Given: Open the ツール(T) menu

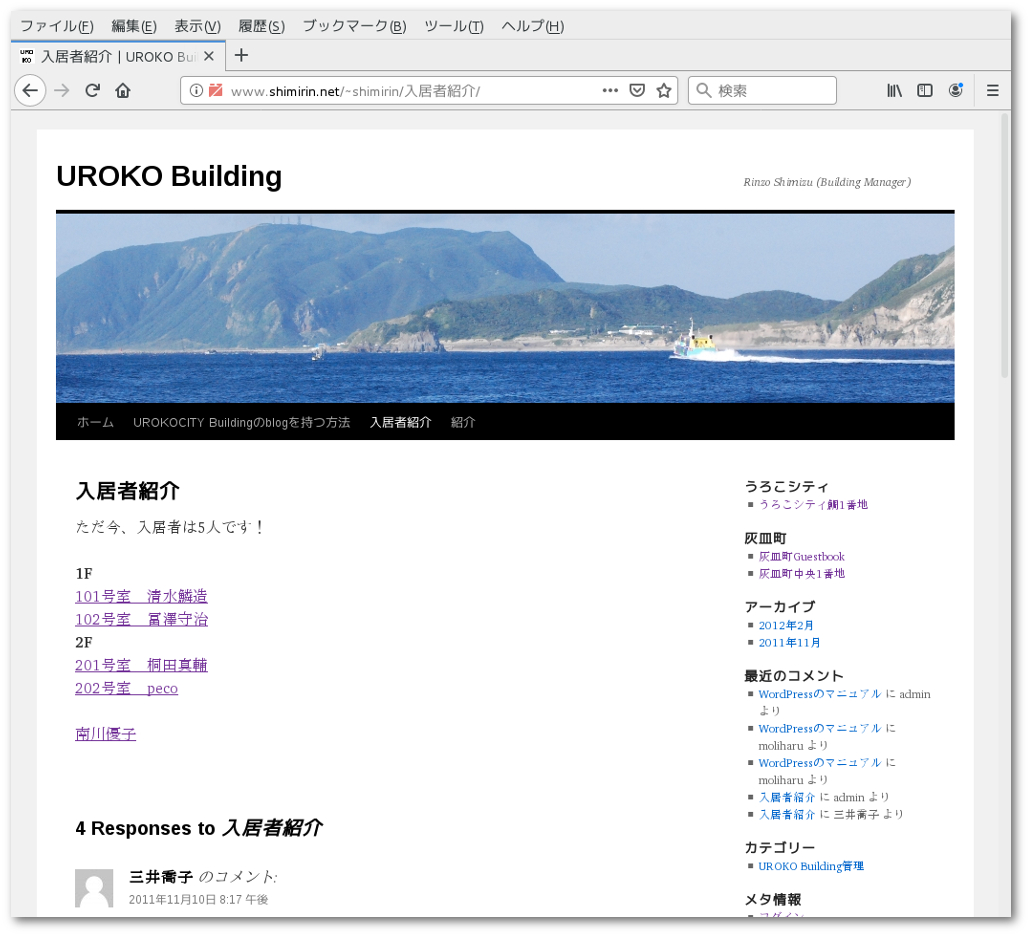Looking at the screenshot, I should point(453,26).
